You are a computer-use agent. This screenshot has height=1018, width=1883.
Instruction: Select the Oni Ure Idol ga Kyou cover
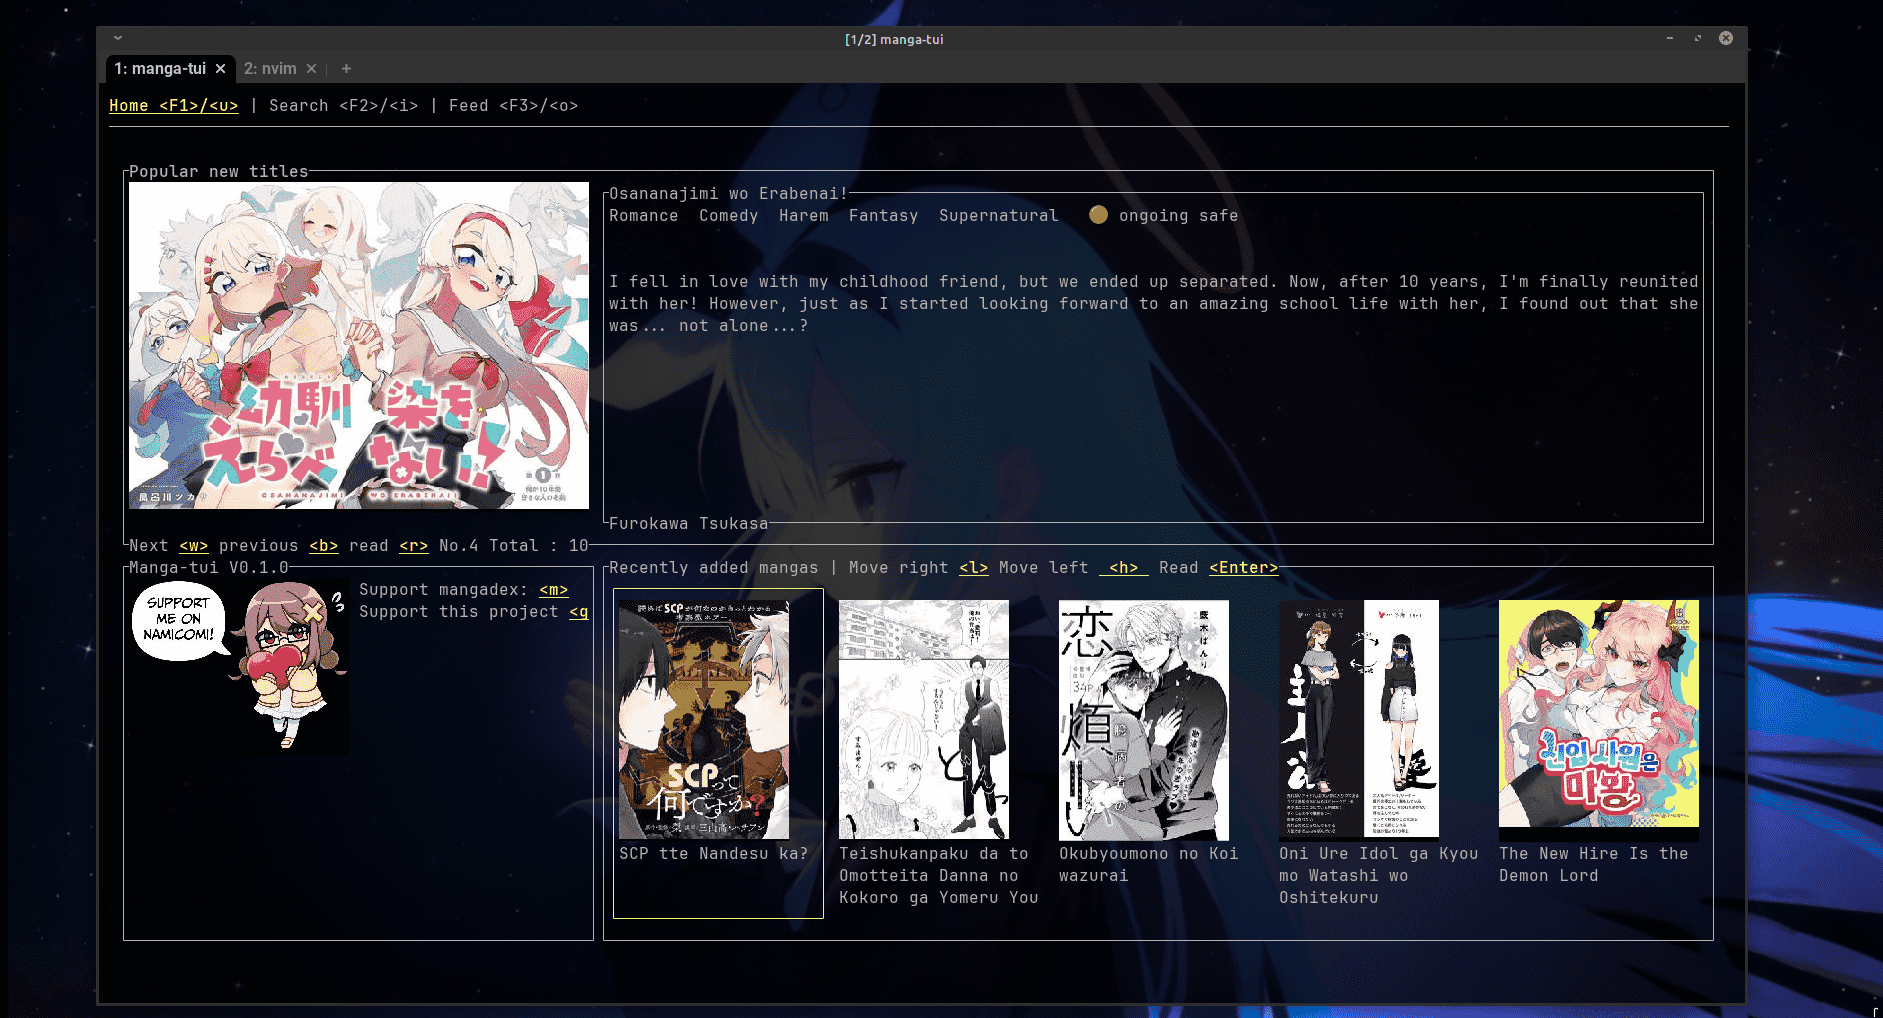[1359, 719]
